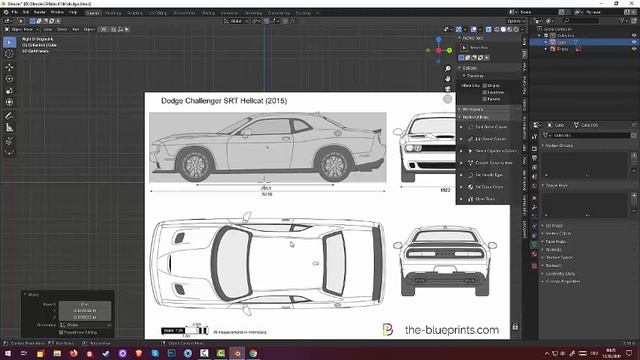Open the Texture properties tab icon
This screenshot has height=360, width=640.
[534, 266]
